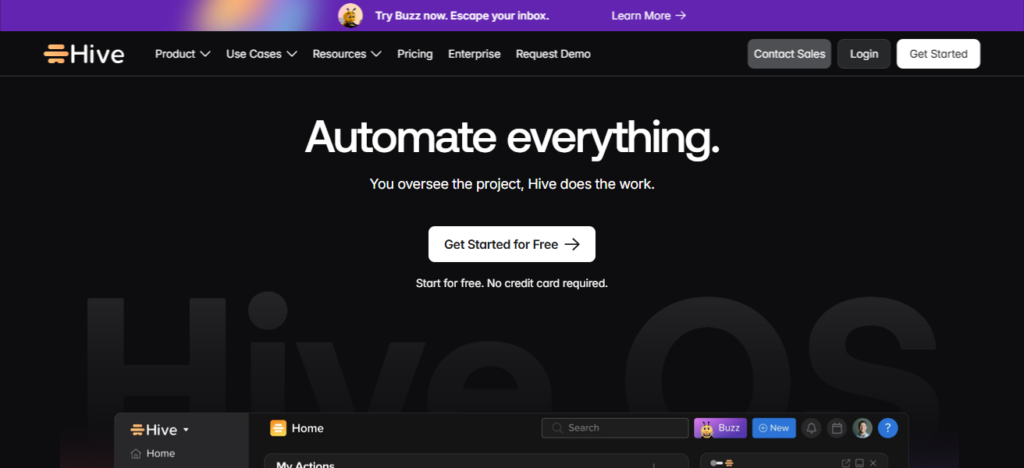The image size is (1024, 468).
Task: Click panel layout icon beside close X
Action: 859,463
